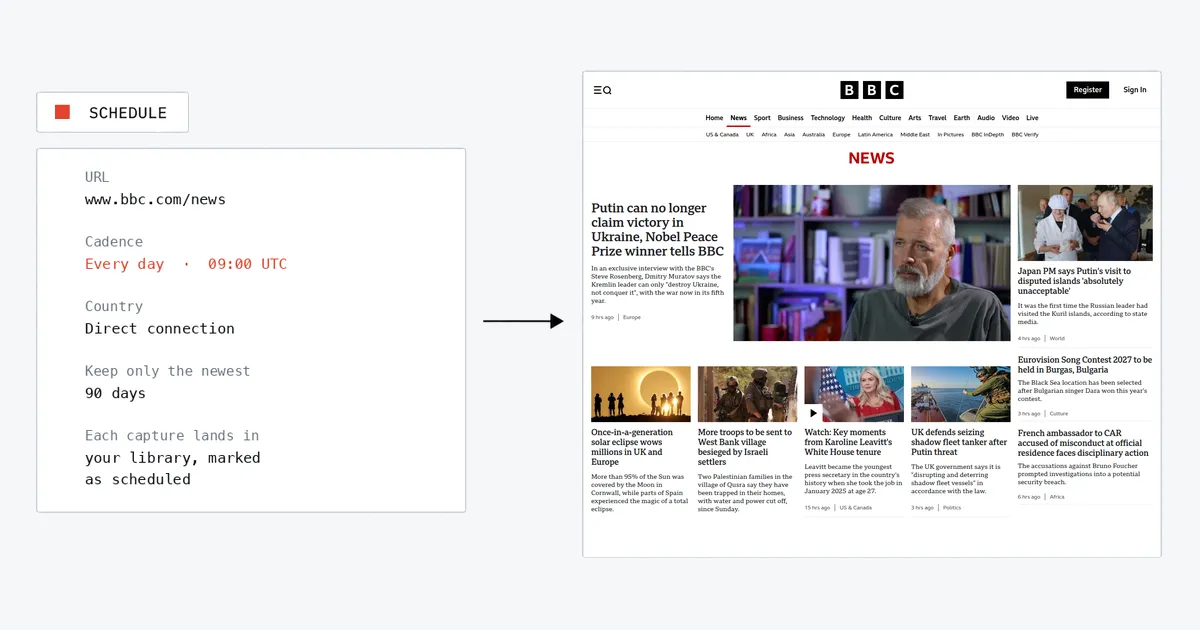Select the BBC Verify subsection
Viewport: 1200px width, 630px height.
[1025, 134]
